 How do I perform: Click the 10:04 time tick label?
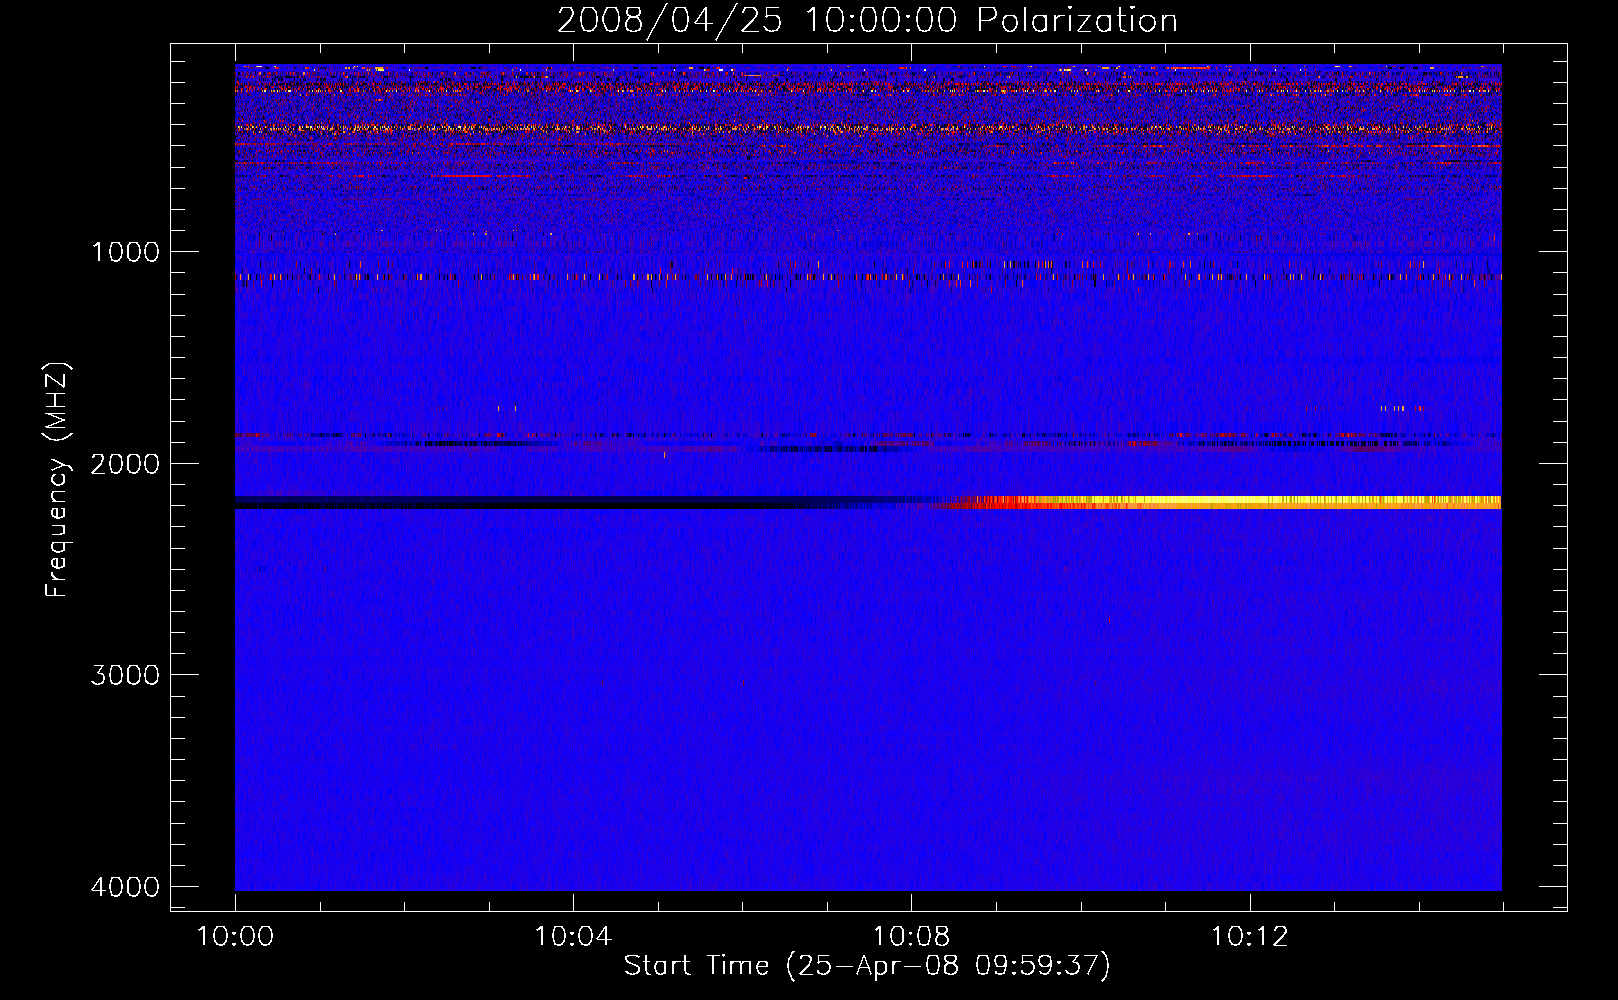coord(573,937)
